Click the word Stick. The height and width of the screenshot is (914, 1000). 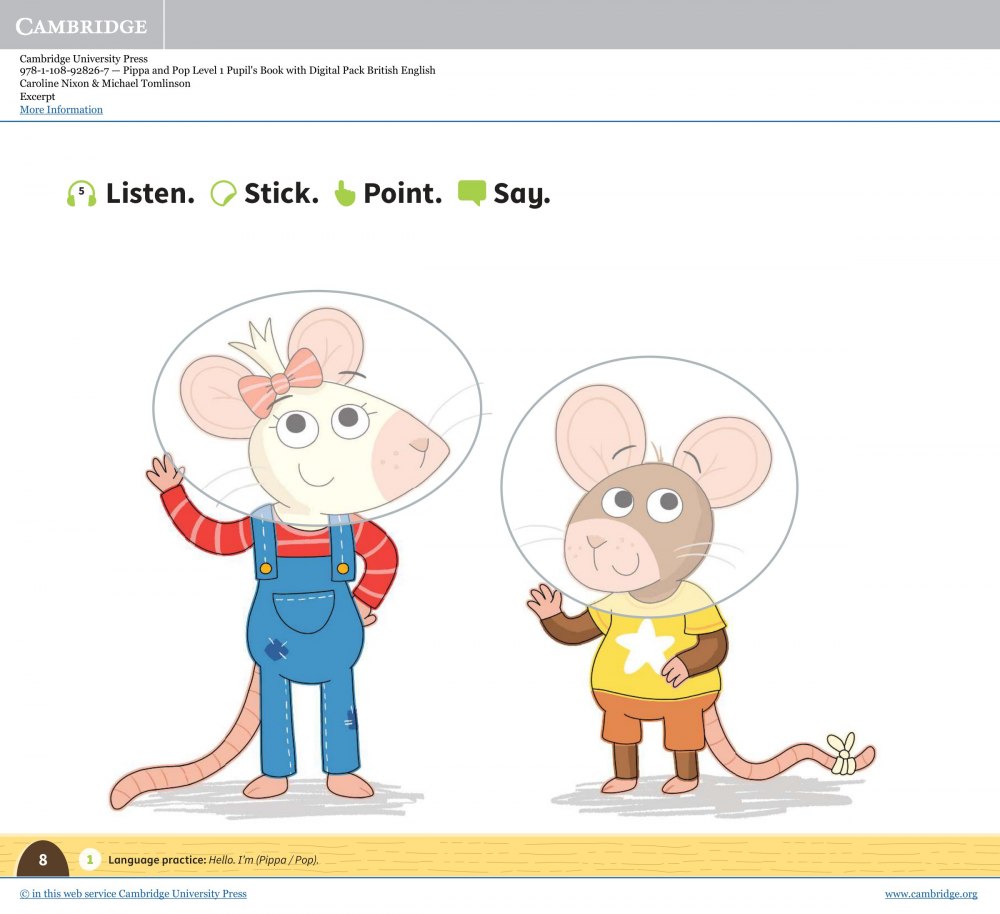pyautogui.click(x=281, y=193)
